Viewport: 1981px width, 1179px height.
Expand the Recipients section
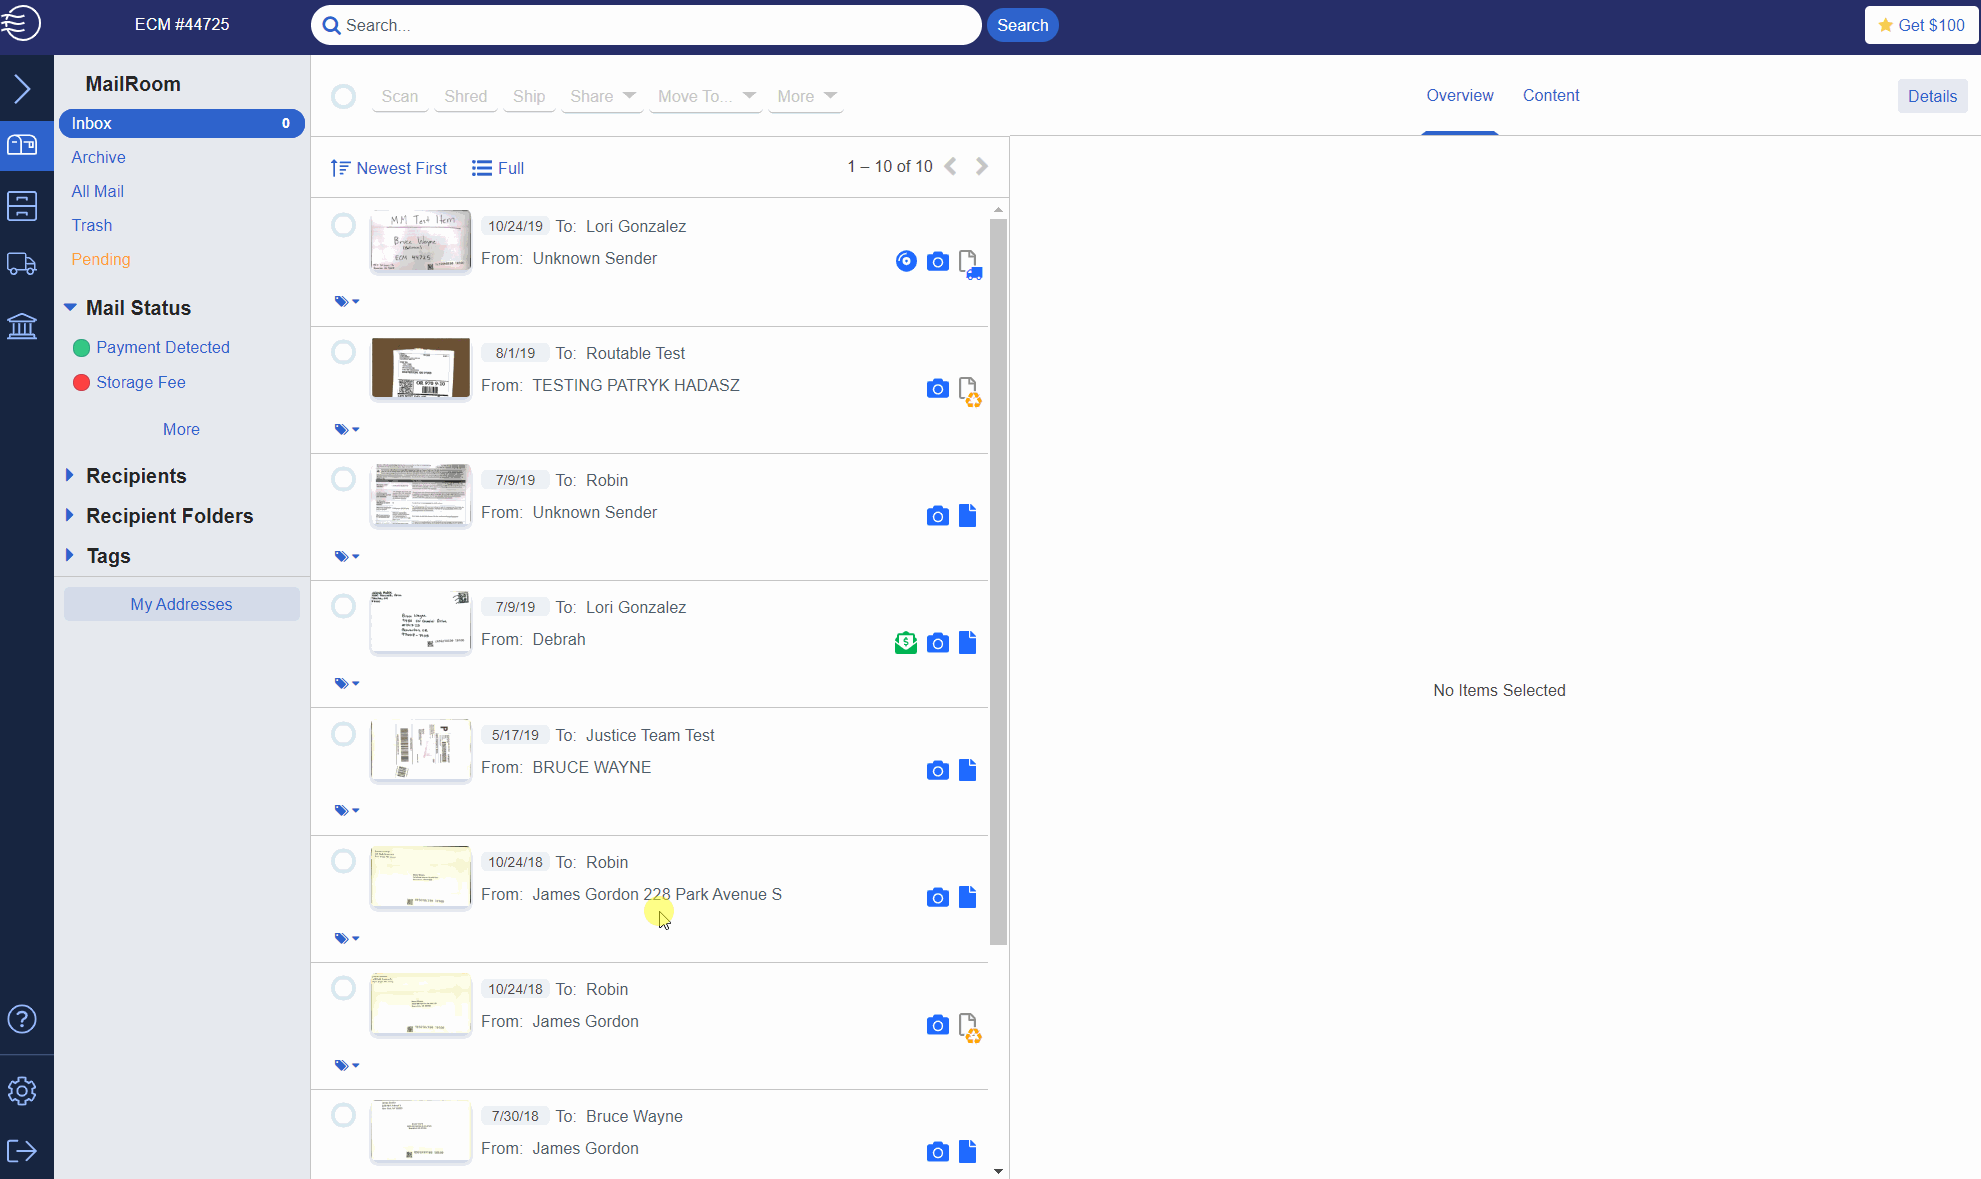[69, 475]
